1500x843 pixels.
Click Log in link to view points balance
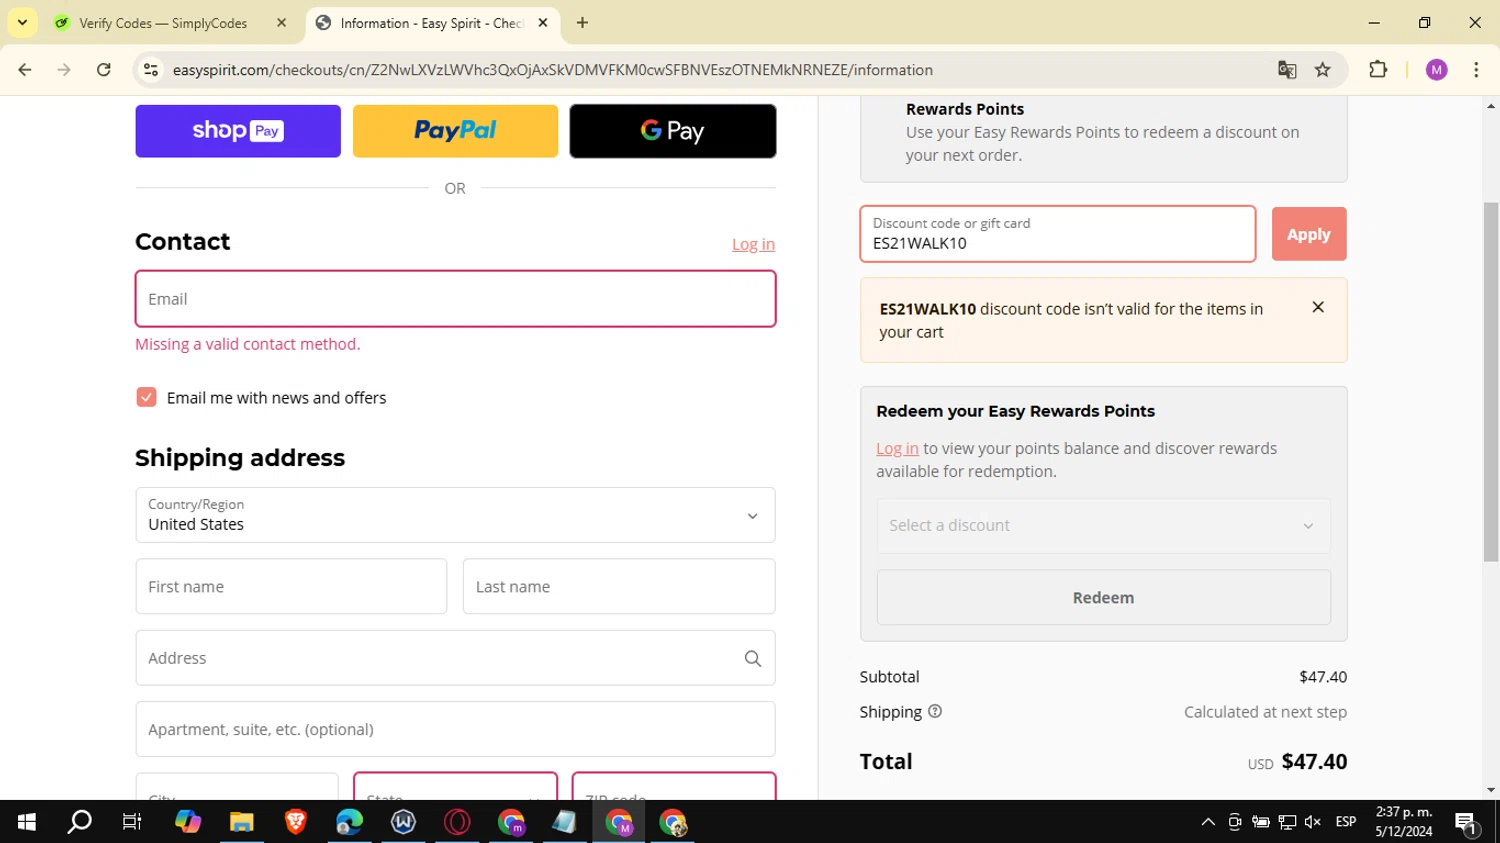897,448
